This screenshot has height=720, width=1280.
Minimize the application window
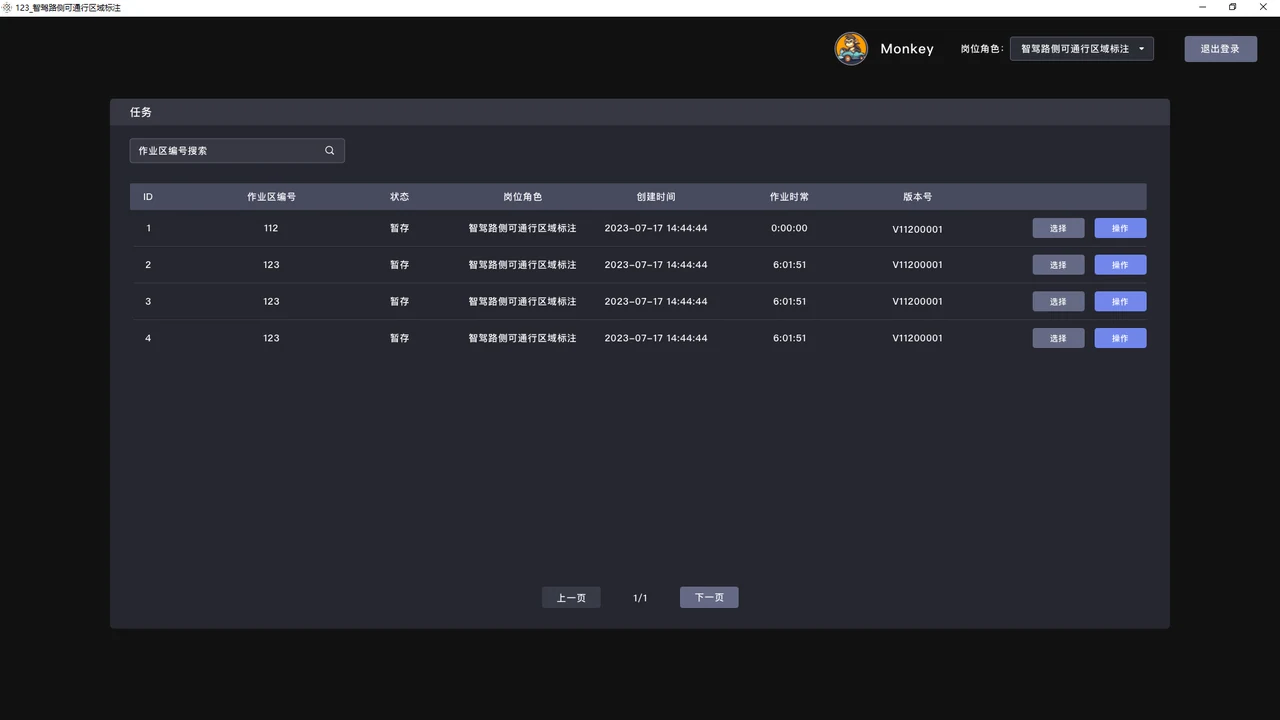(x=1201, y=7)
